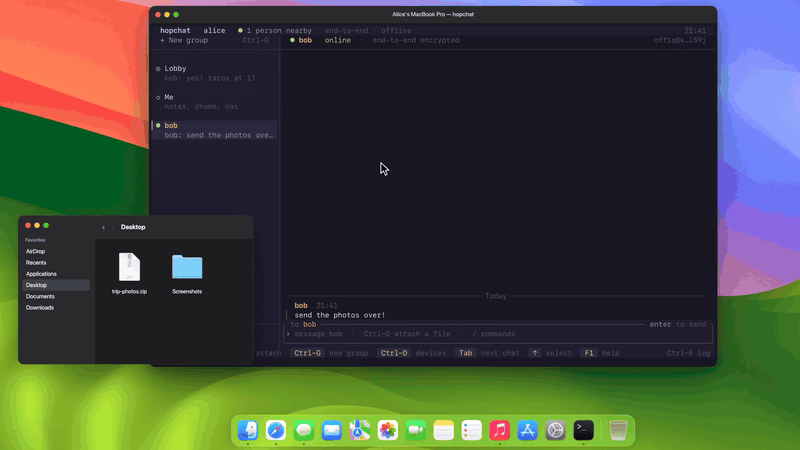Open Terminal from the Dock
The height and width of the screenshot is (450, 800).
[584, 430]
